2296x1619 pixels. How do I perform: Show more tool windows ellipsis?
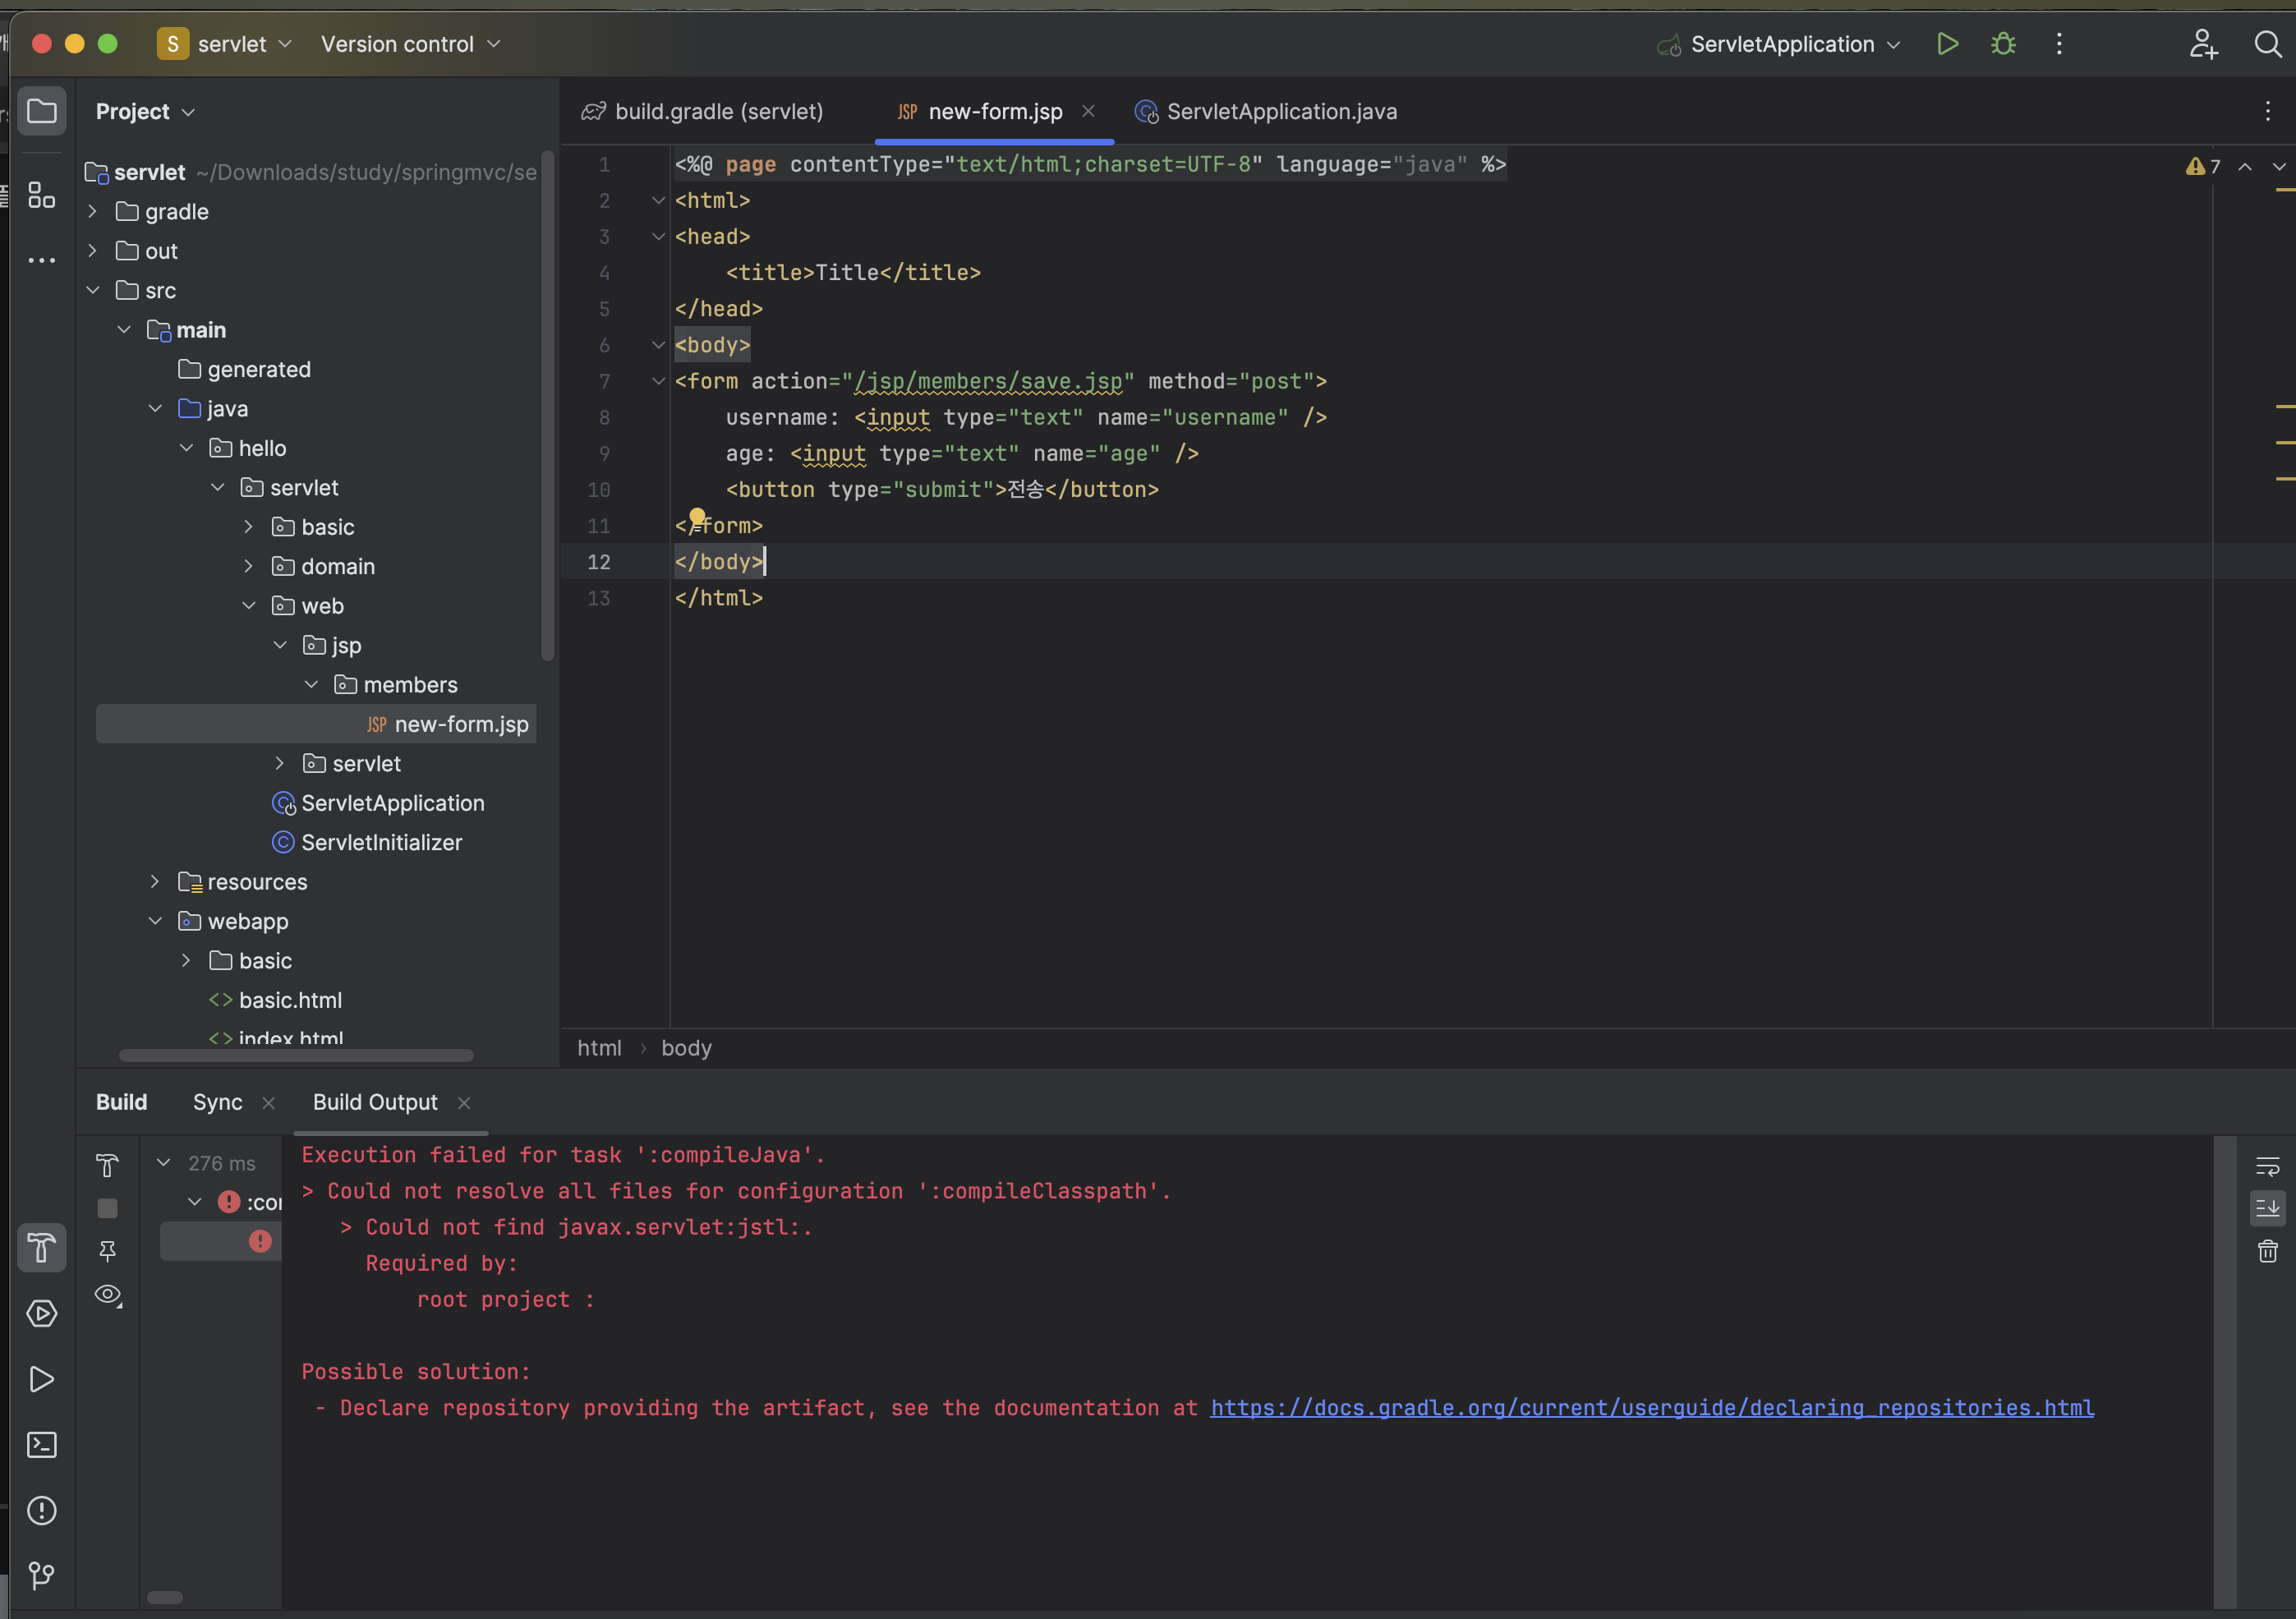41,260
